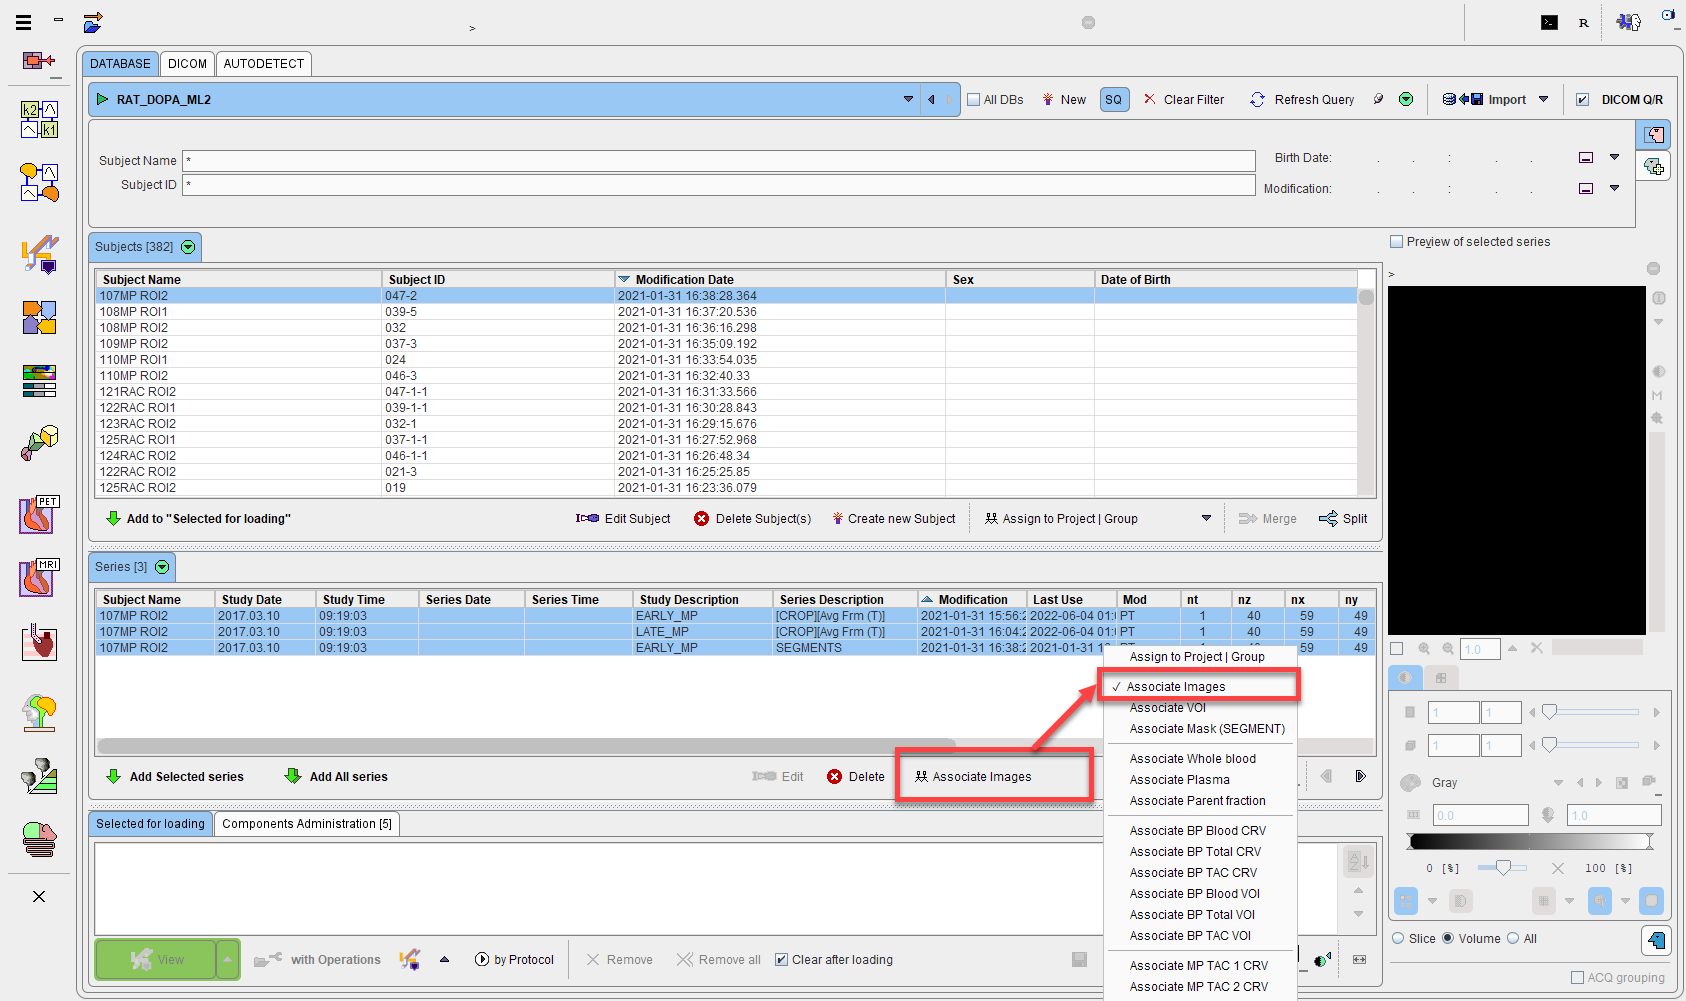Open the Assign to Project | Group dropdown arrow

coord(1206,518)
